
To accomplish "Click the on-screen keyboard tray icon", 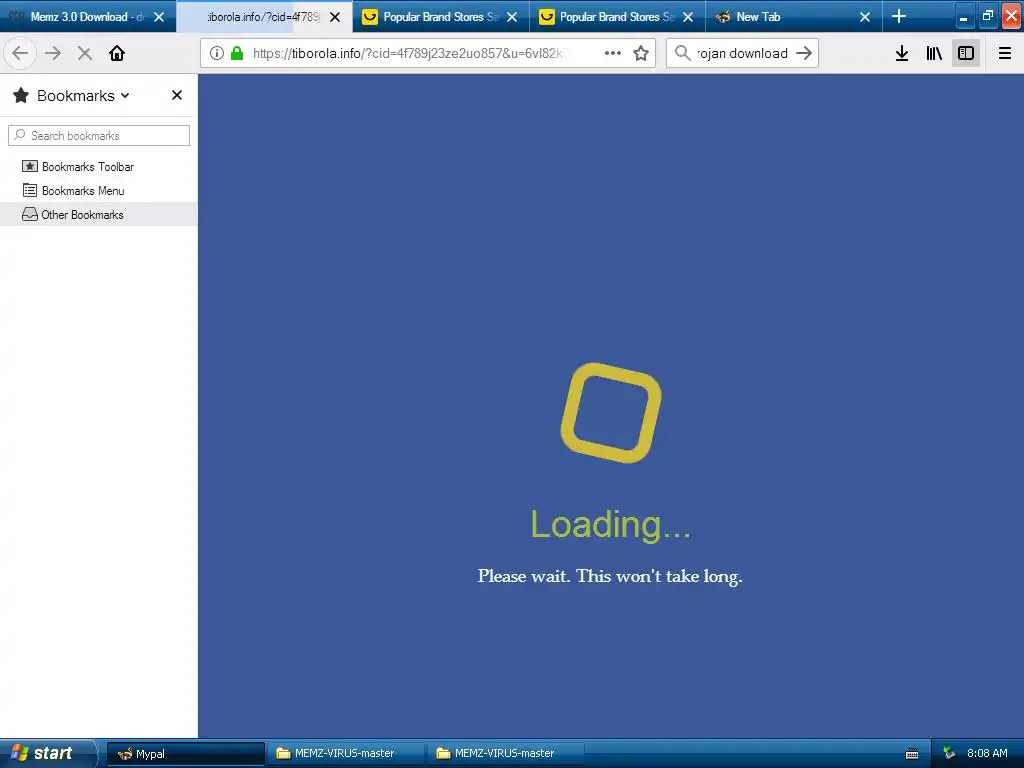I will click(912, 754).
